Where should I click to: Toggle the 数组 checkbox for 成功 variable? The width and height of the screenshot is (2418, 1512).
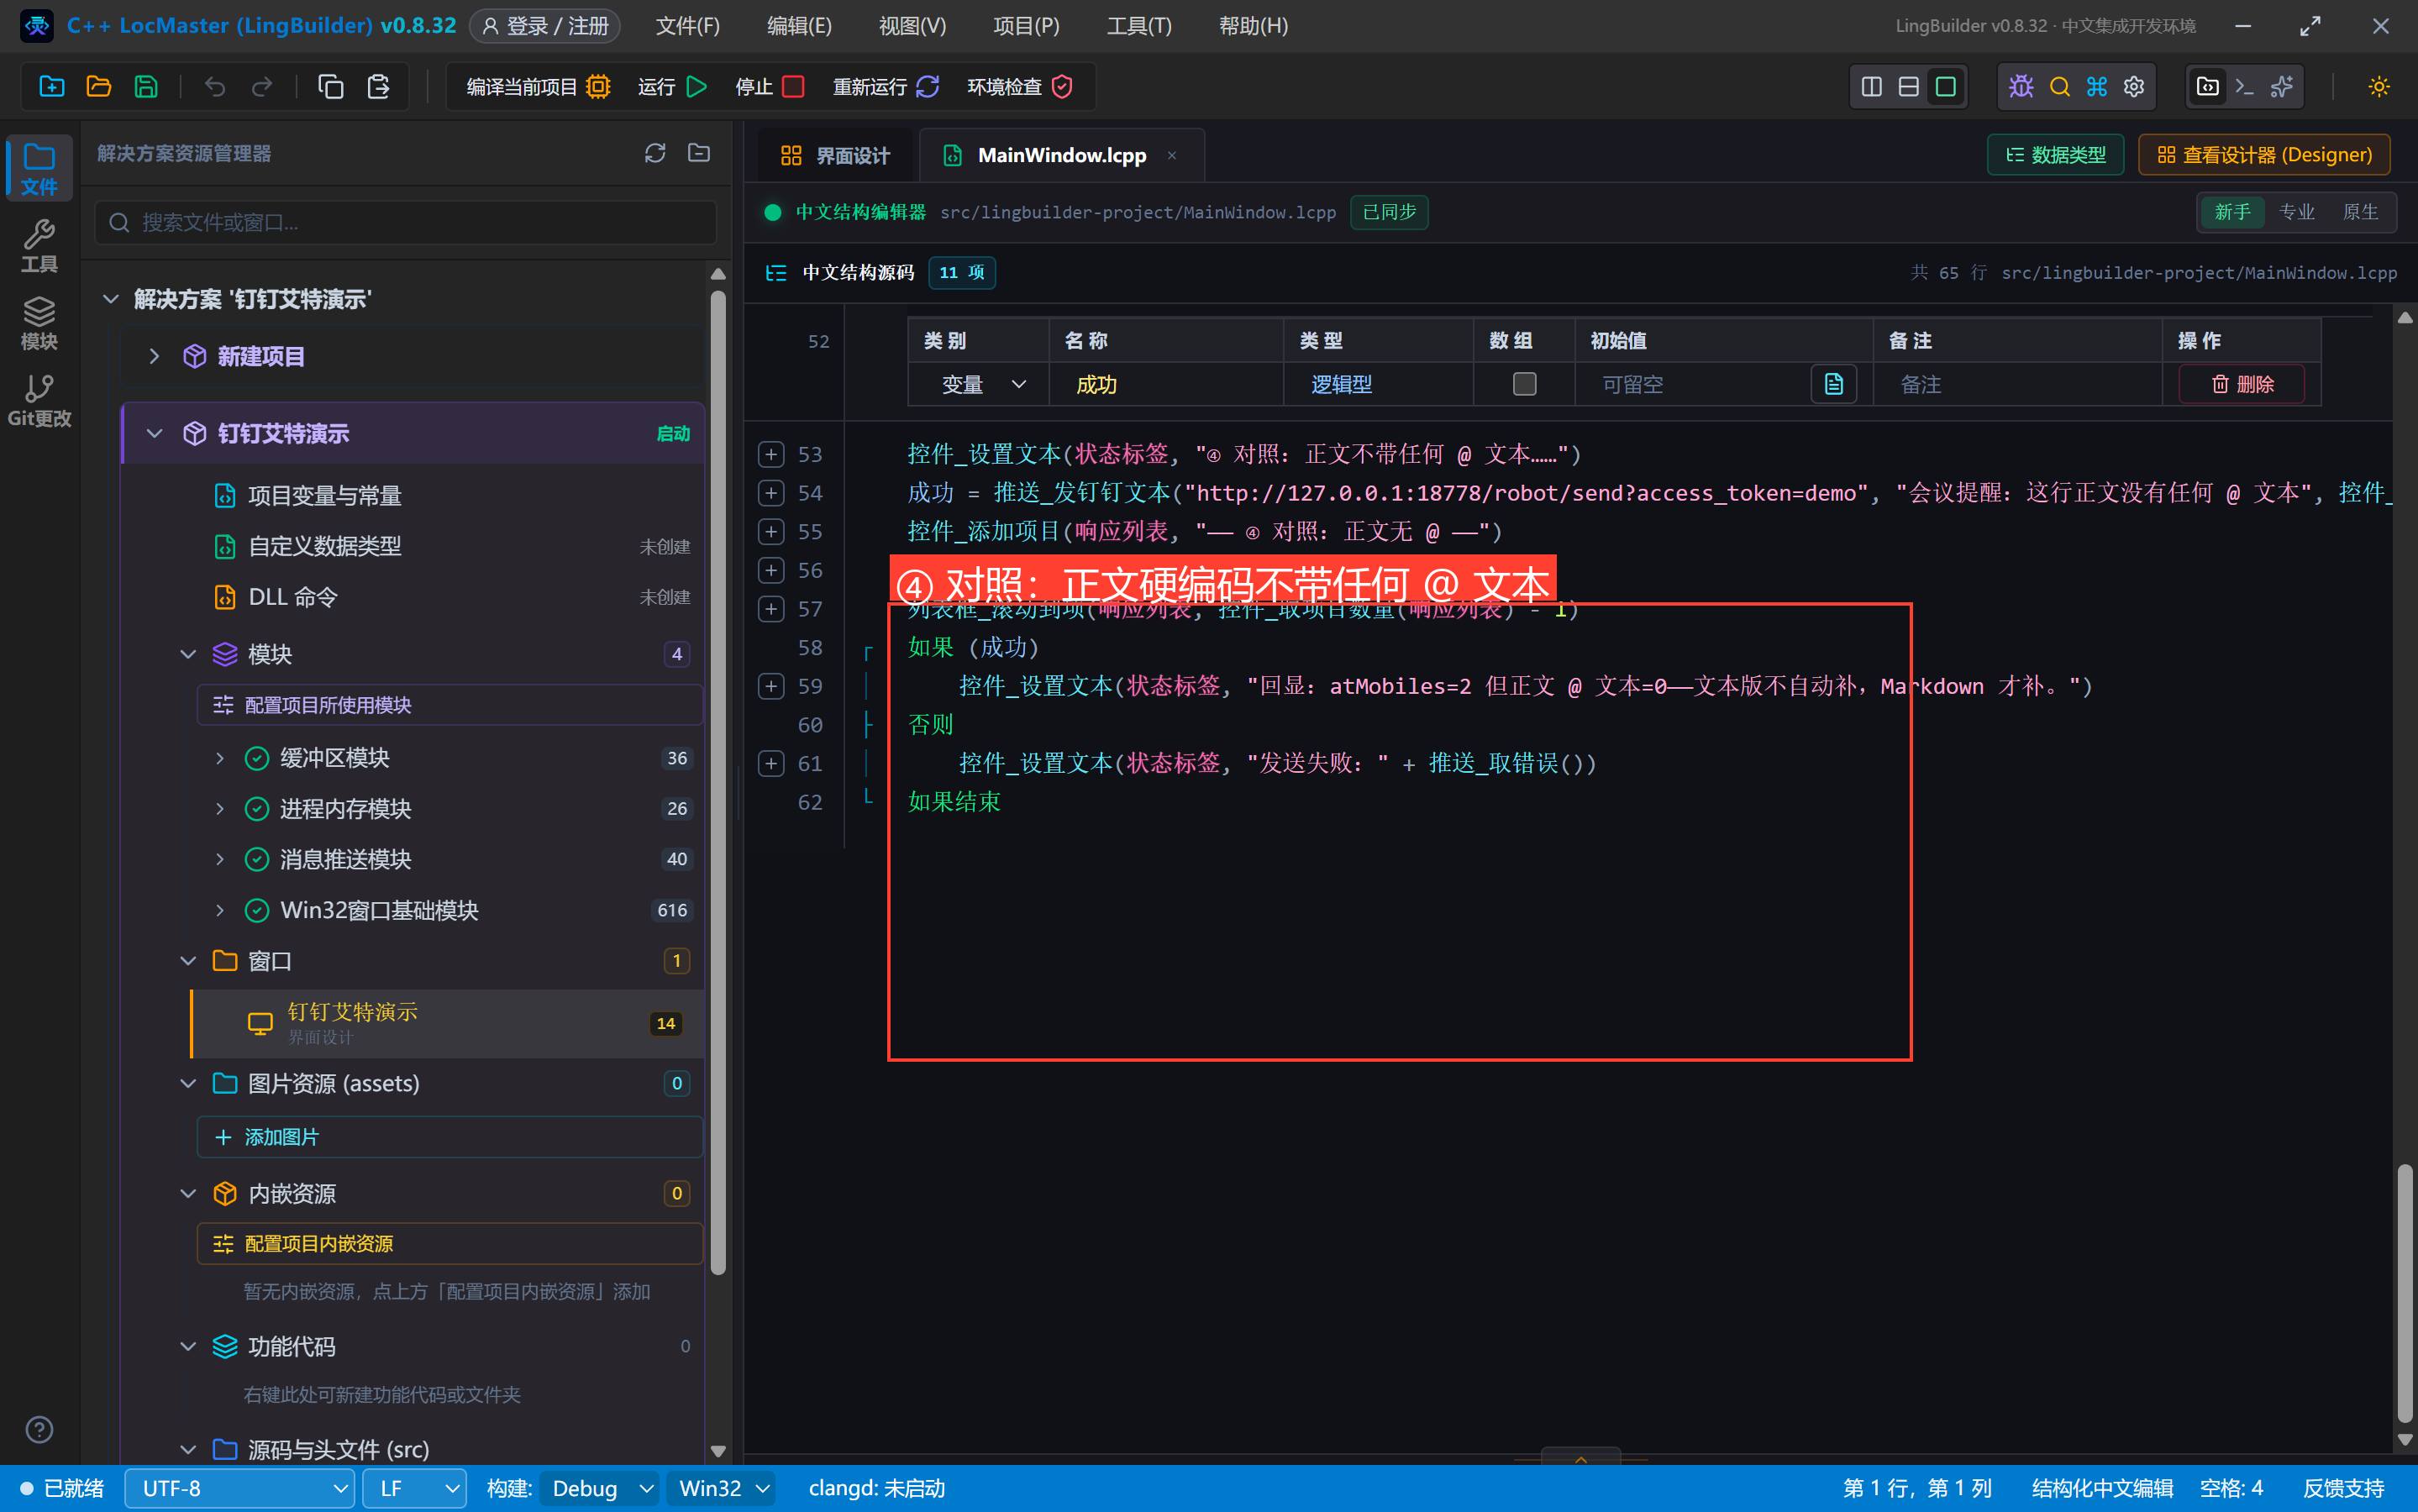click(x=1524, y=384)
